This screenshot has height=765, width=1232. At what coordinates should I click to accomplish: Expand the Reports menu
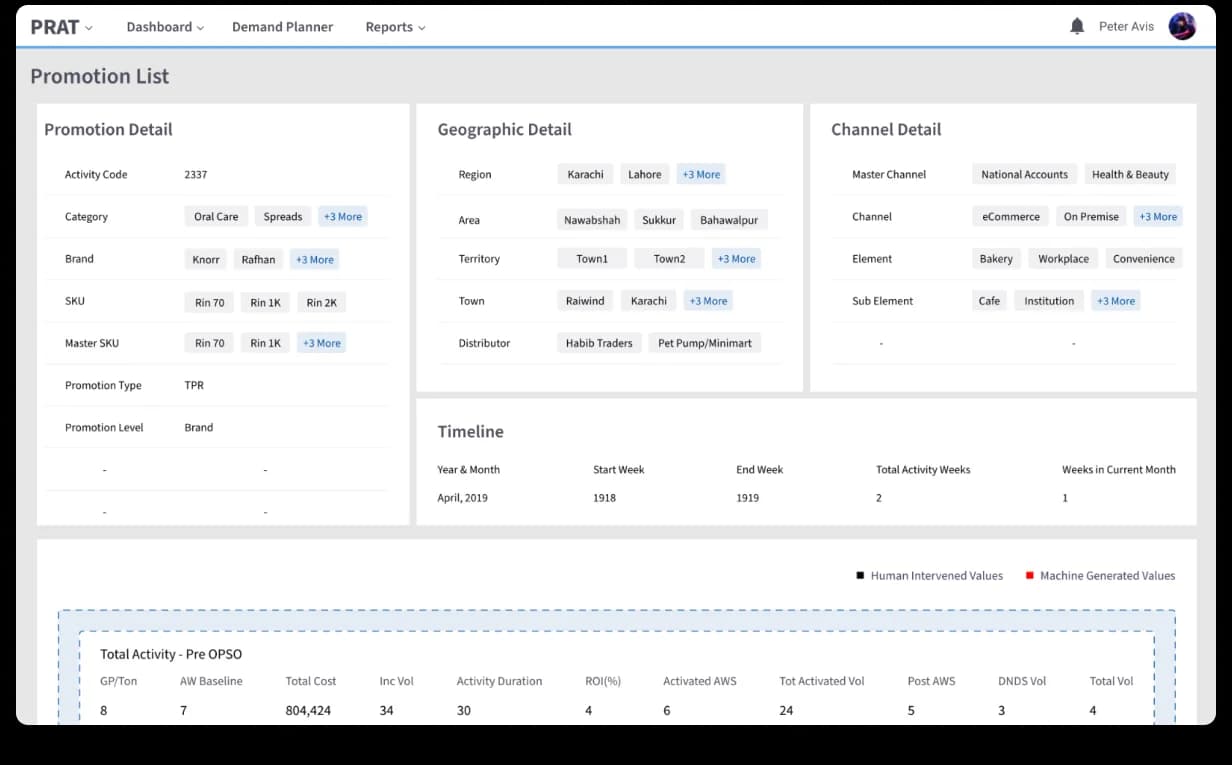pos(395,27)
